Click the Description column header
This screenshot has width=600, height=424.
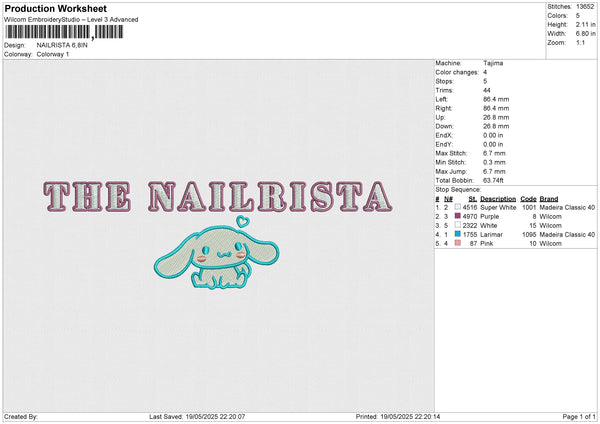[498, 199]
